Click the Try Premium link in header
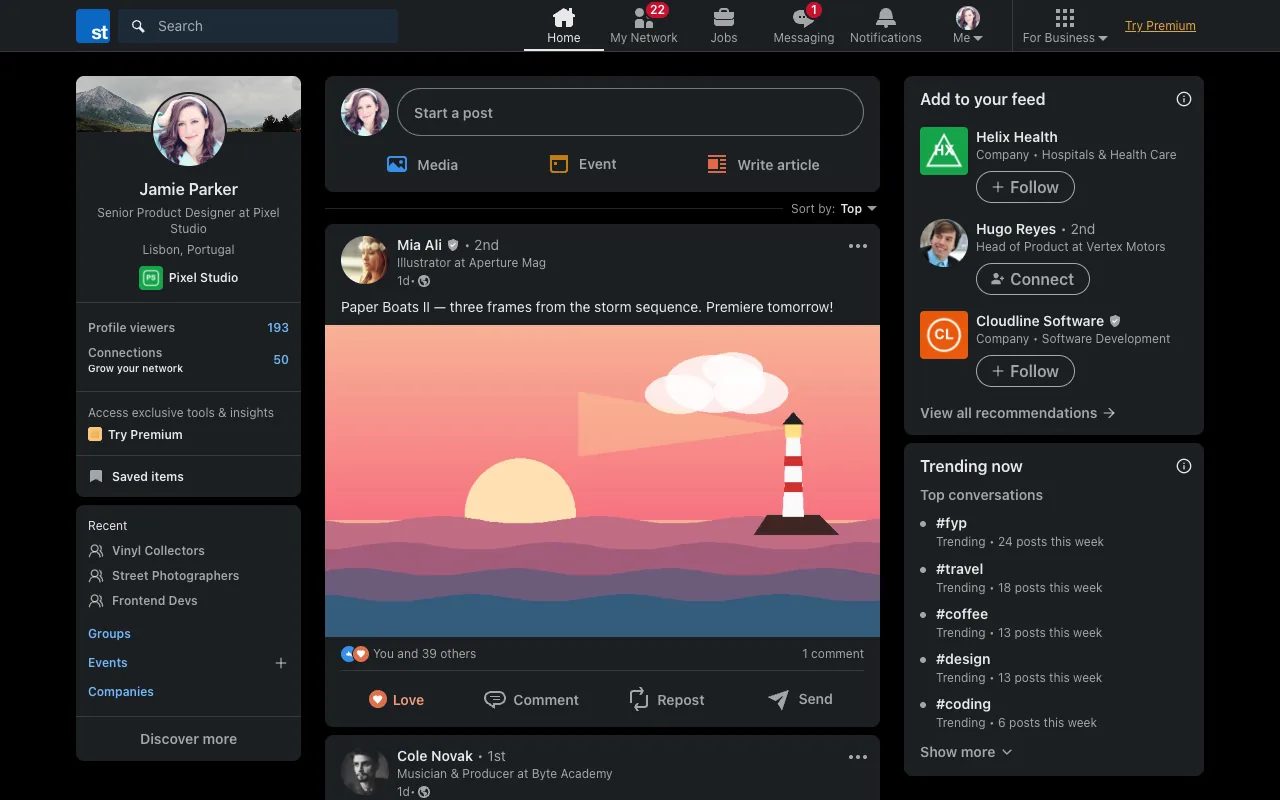The image size is (1280, 800). 1160,26
